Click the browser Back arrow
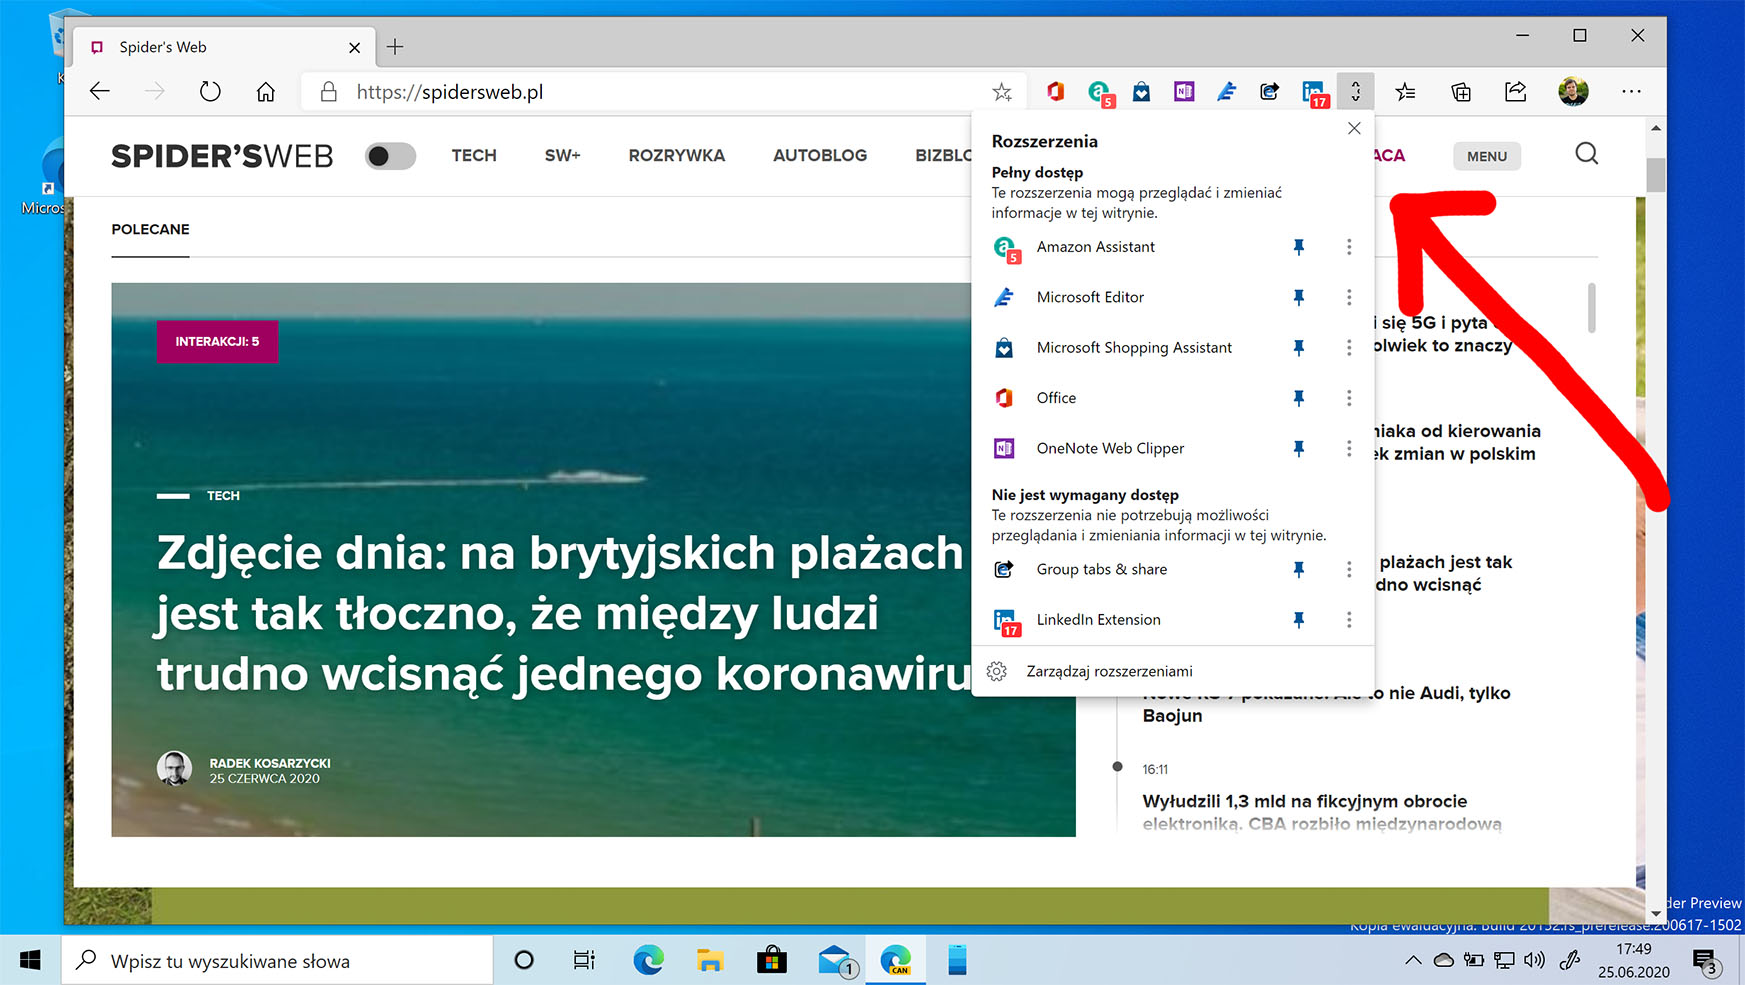This screenshot has width=1745, height=985. [x=99, y=92]
